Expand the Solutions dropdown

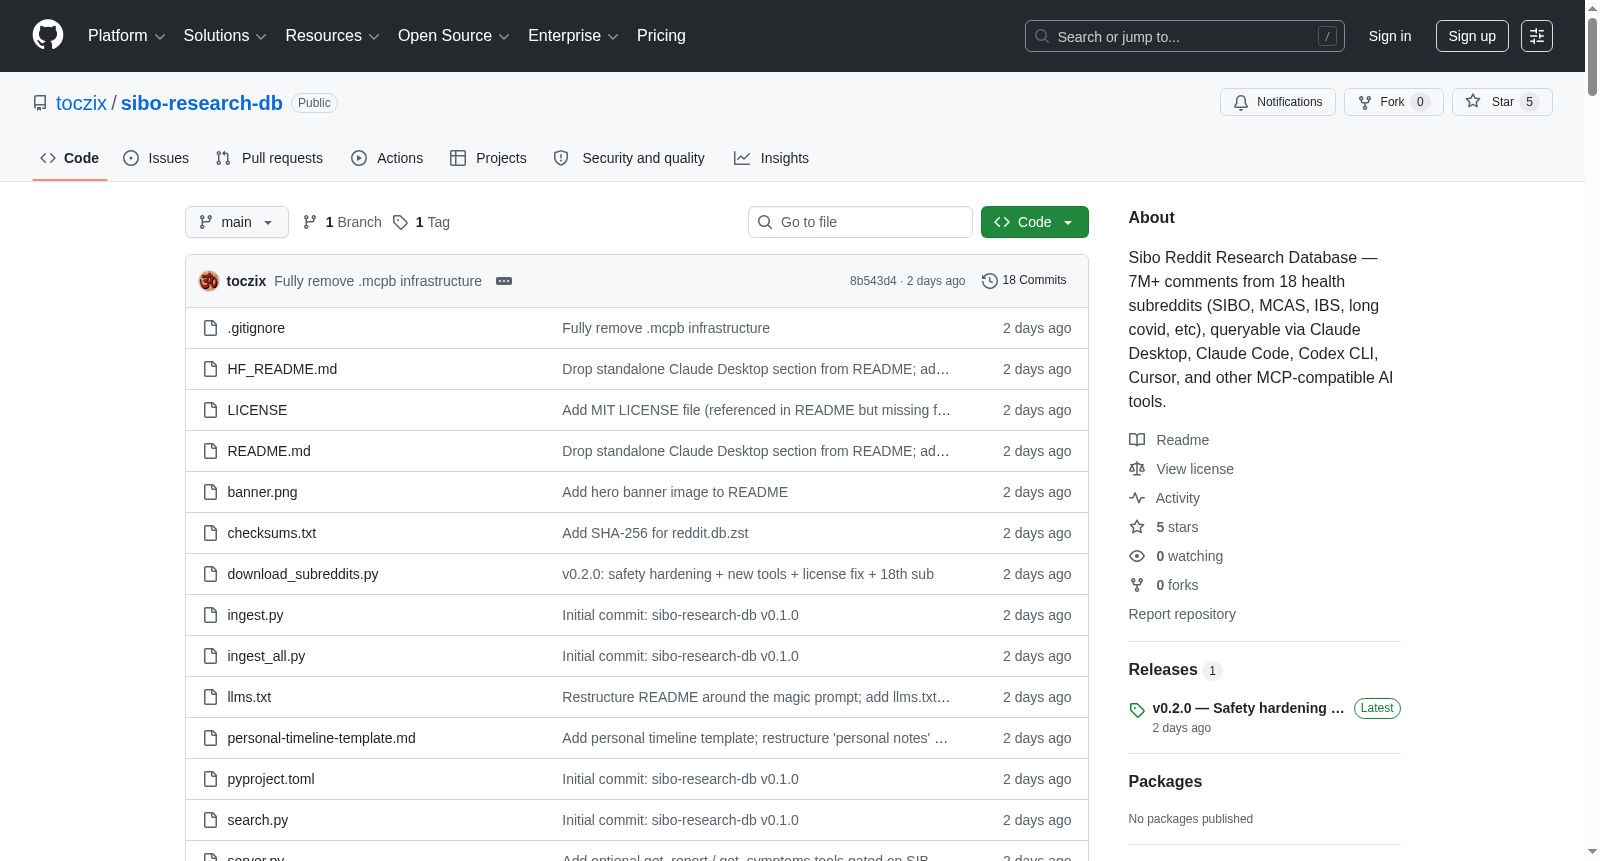(225, 36)
